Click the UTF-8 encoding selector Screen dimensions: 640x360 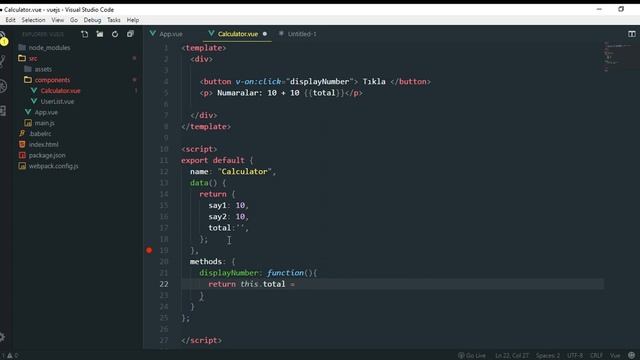click(575, 356)
